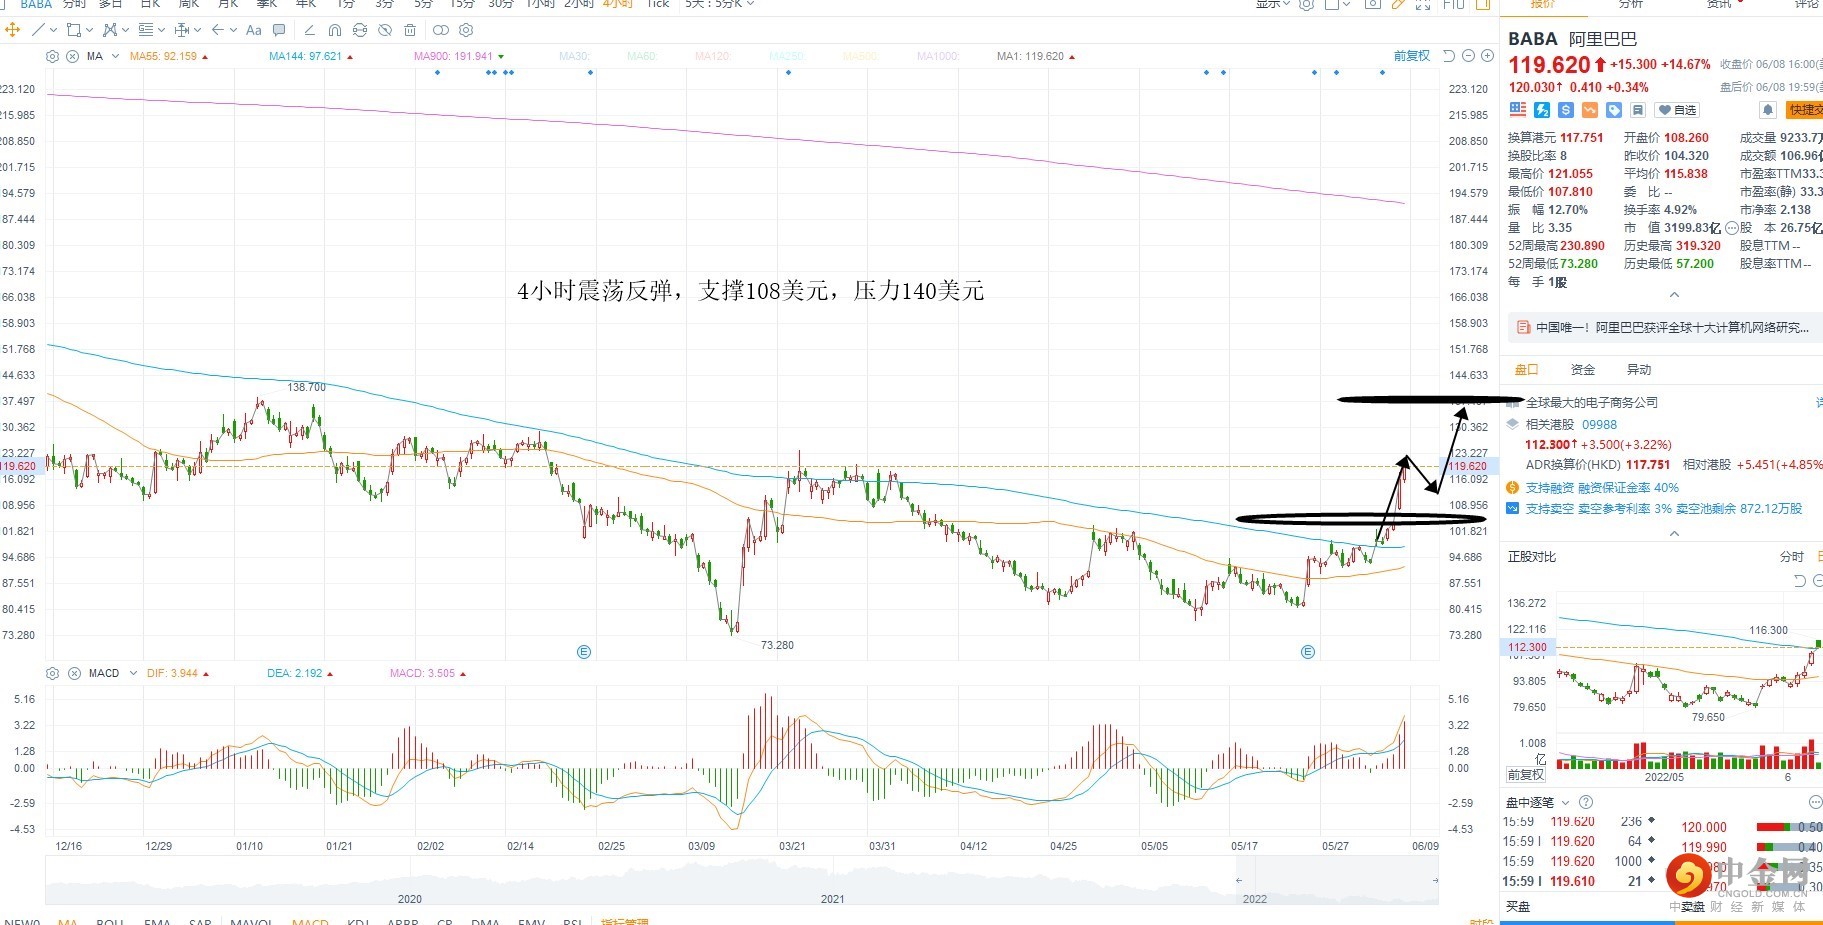Toggle the 前复权 price adjustment option

pyautogui.click(x=1411, y=56)
